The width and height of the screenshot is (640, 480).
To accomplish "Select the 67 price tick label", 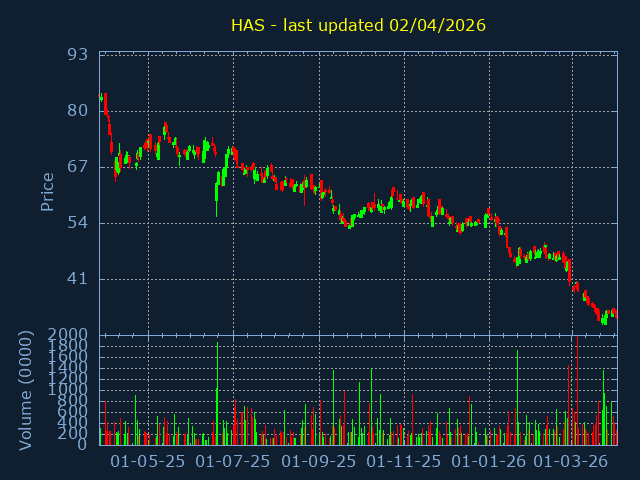I will pos(78,166).
